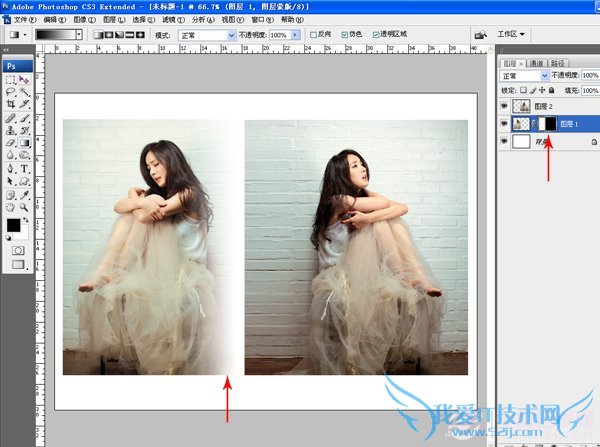600x447 pixels.
Task: Select the Crop tool
Action: (x=11, y=103)
